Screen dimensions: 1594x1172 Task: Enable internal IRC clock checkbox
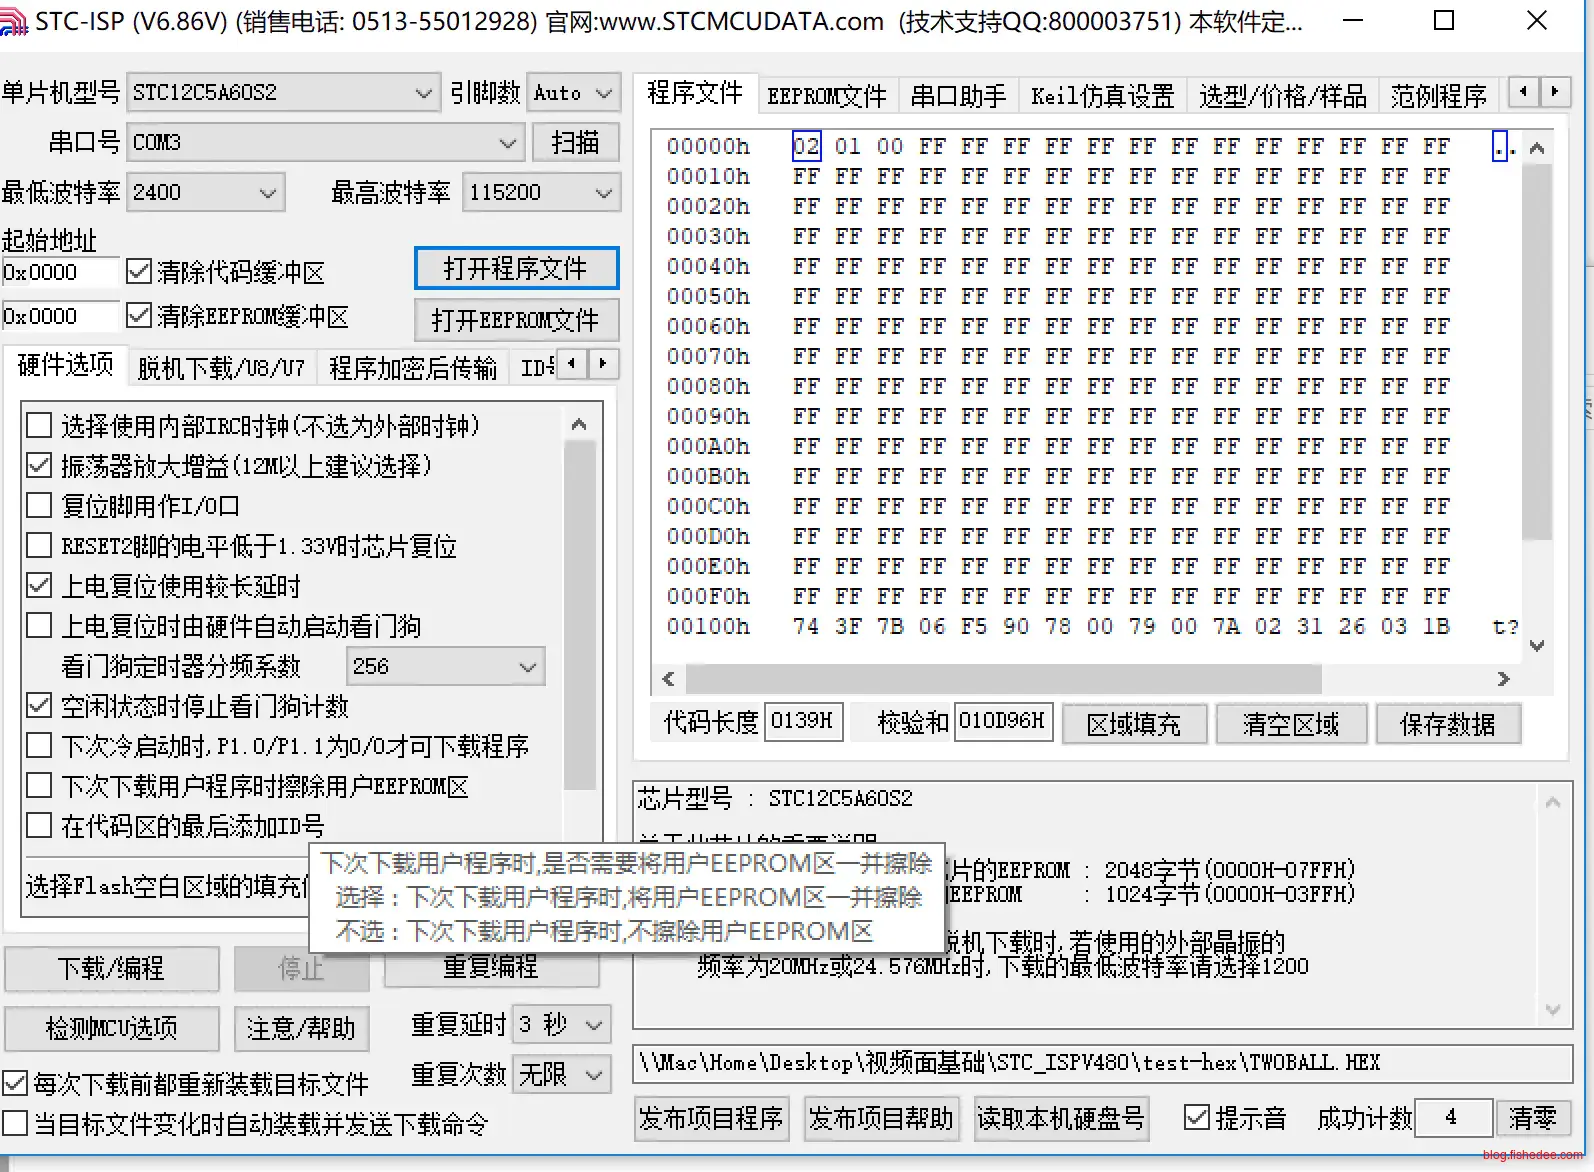tap(39, 426)
